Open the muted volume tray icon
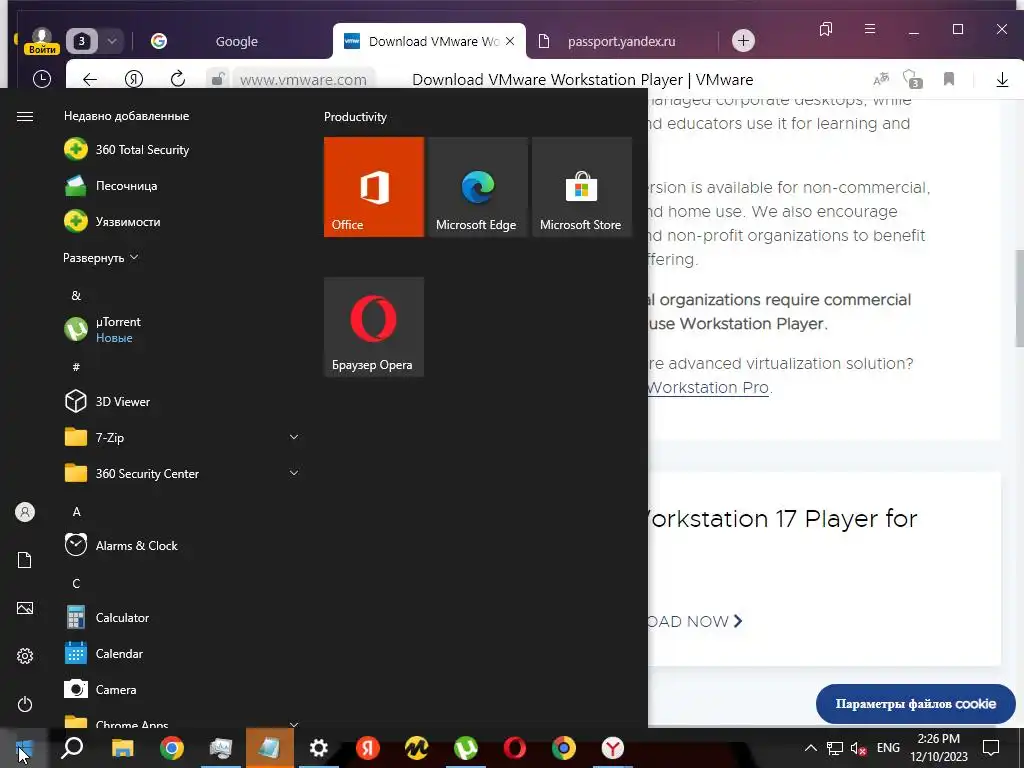Viewport: 1024px width, 768px height. [859, 748]
